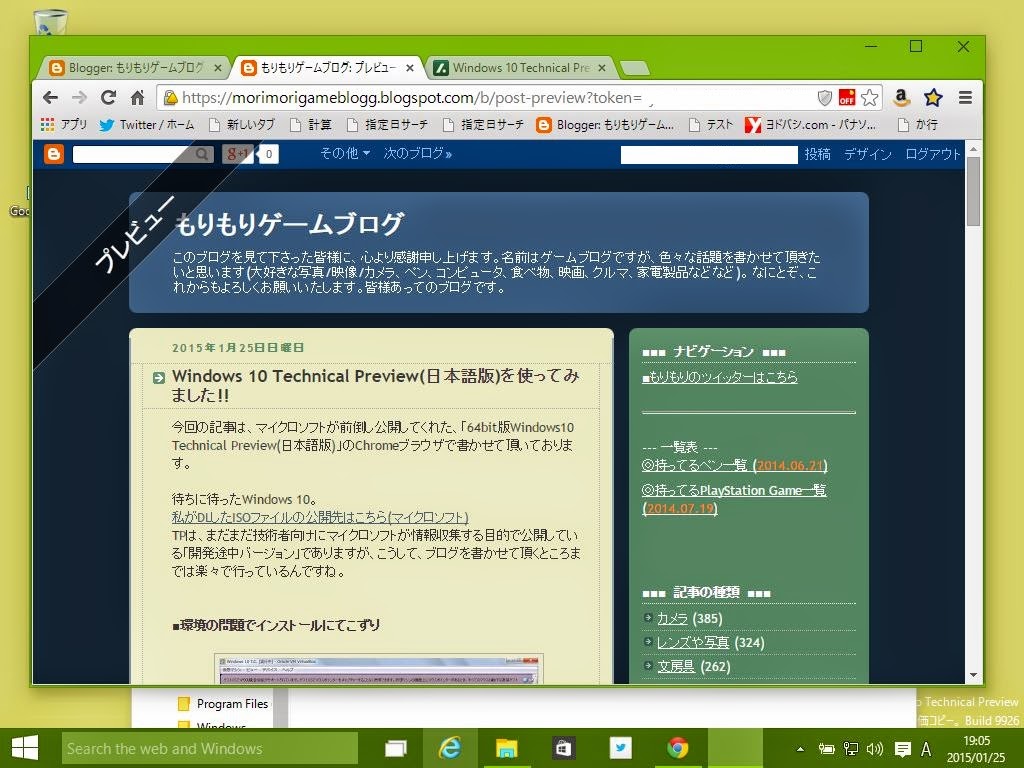Click the navbar search magnifier icon
This screenshot has width=1024, height=768.
click(202, 154)
